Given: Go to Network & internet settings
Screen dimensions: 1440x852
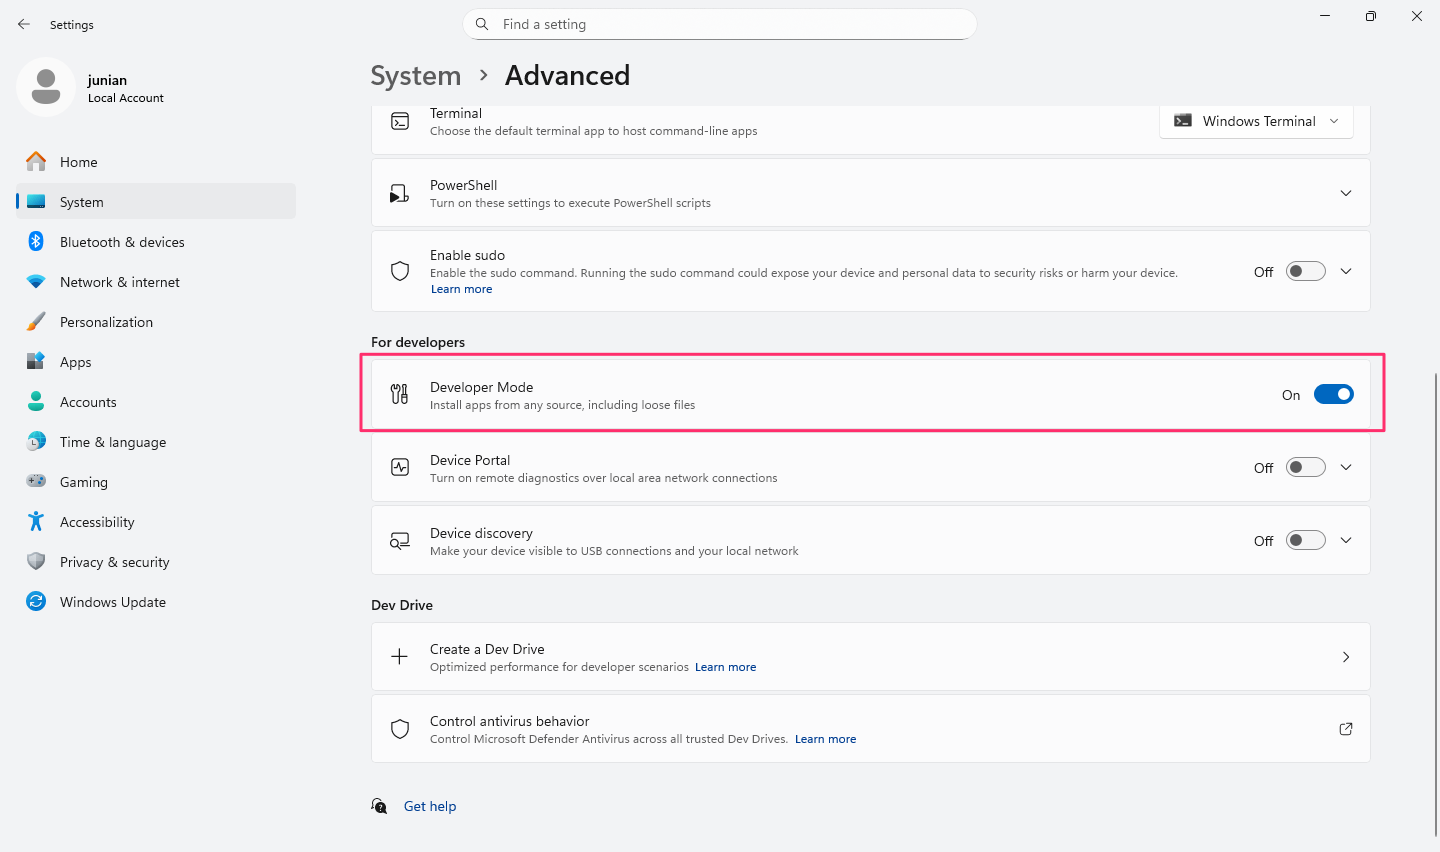Looking at the screenshot, I should pos(156,281).
